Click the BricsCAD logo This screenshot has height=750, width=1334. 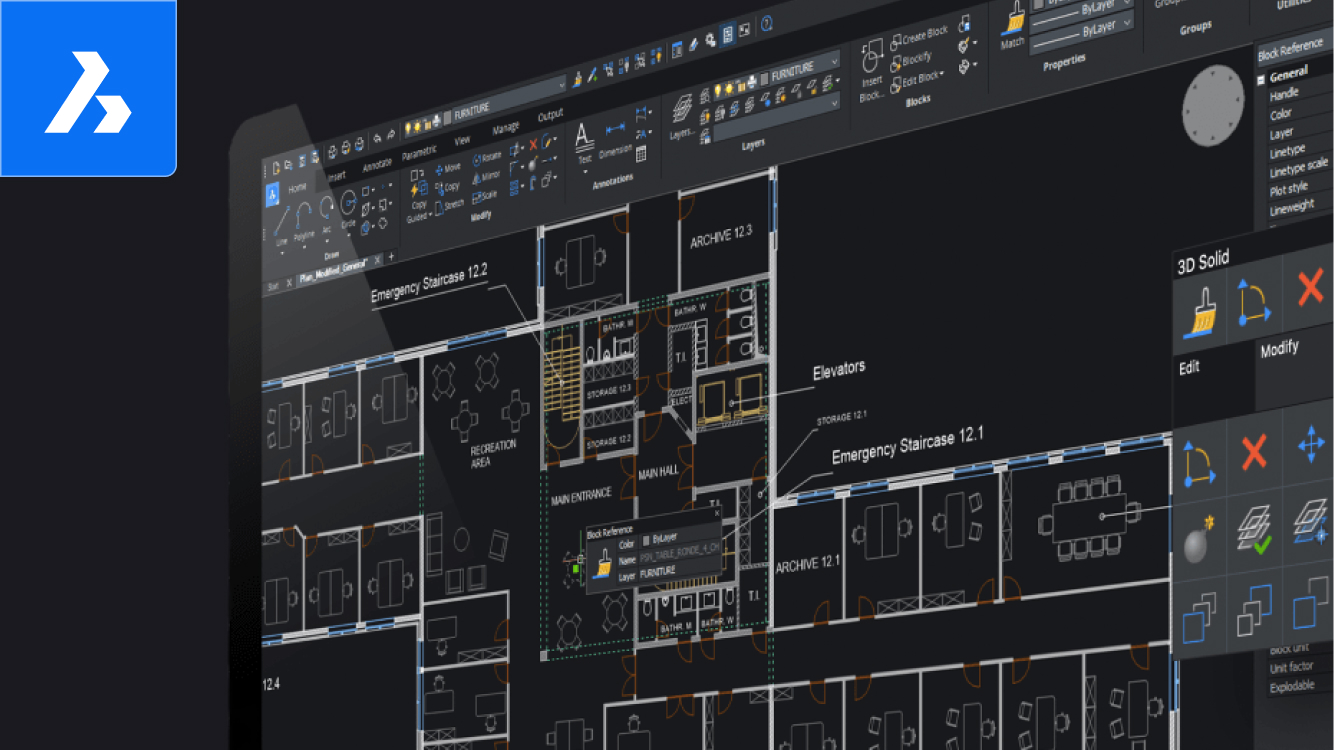88,88
